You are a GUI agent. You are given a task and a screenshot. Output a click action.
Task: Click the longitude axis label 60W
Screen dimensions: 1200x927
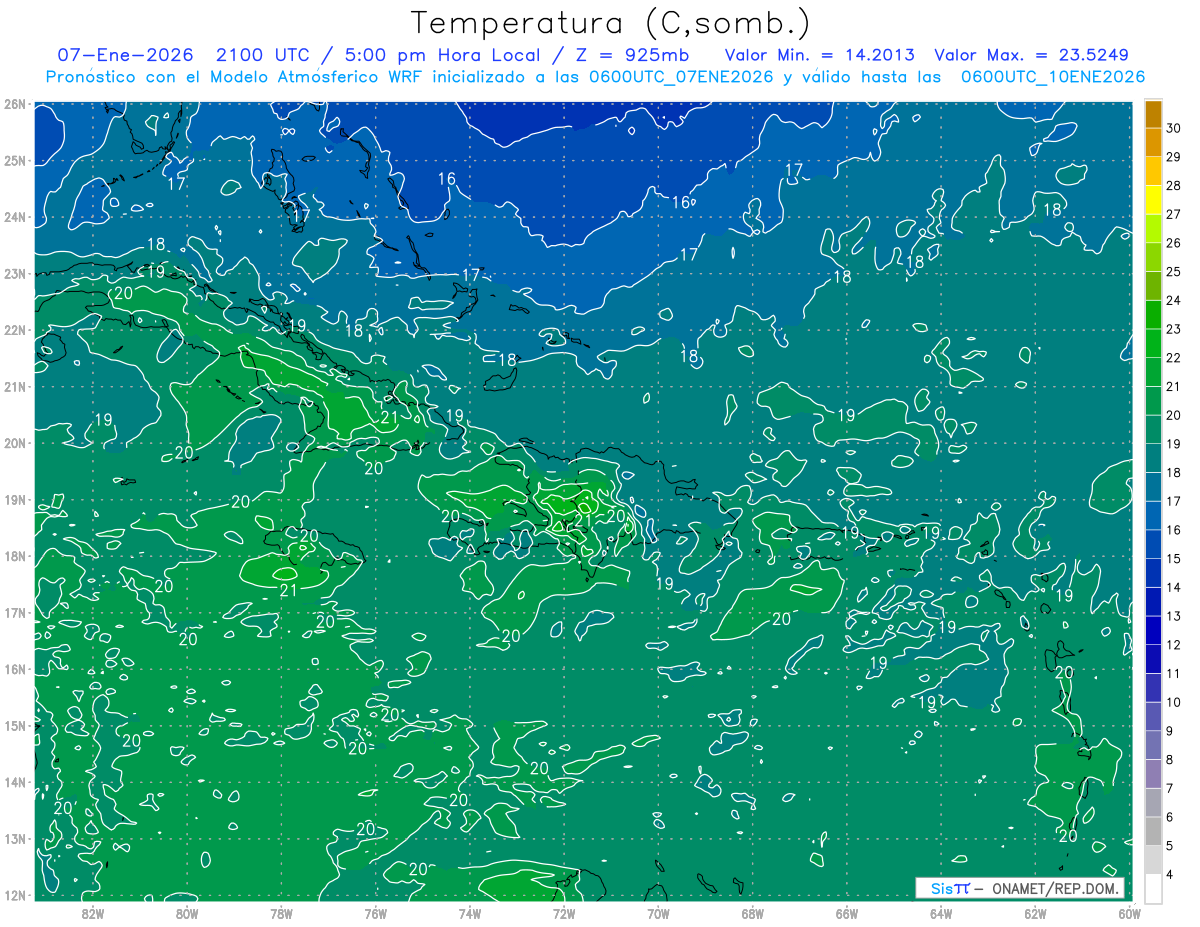(x=1130, y=914)
